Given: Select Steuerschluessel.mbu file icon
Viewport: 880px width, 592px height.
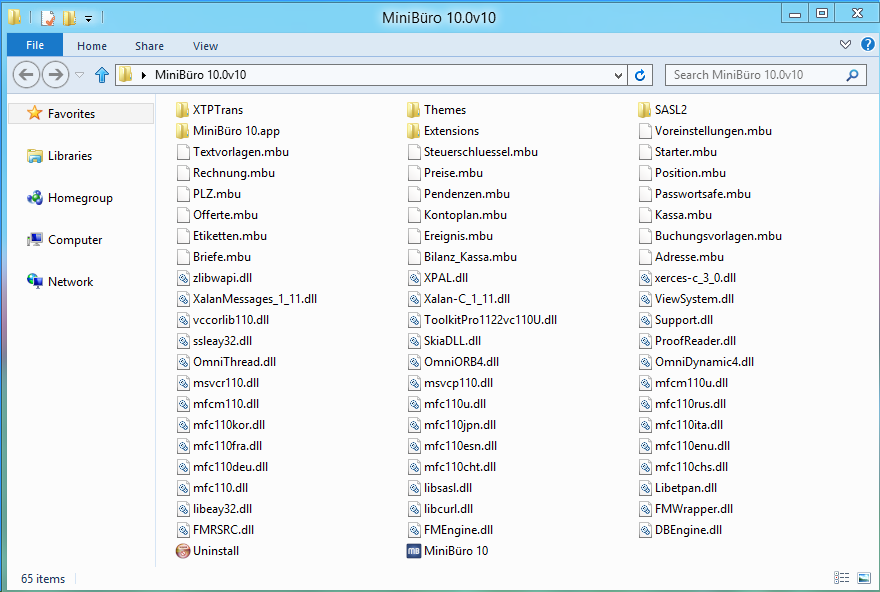Looking at the screenshot, I should pos(414,152).
